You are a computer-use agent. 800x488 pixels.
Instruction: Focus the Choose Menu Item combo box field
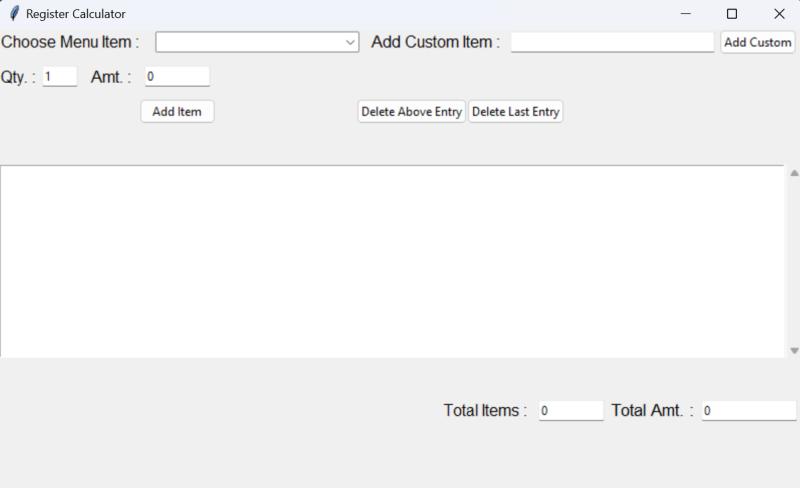pyautogui.click(x=257, y=42)
